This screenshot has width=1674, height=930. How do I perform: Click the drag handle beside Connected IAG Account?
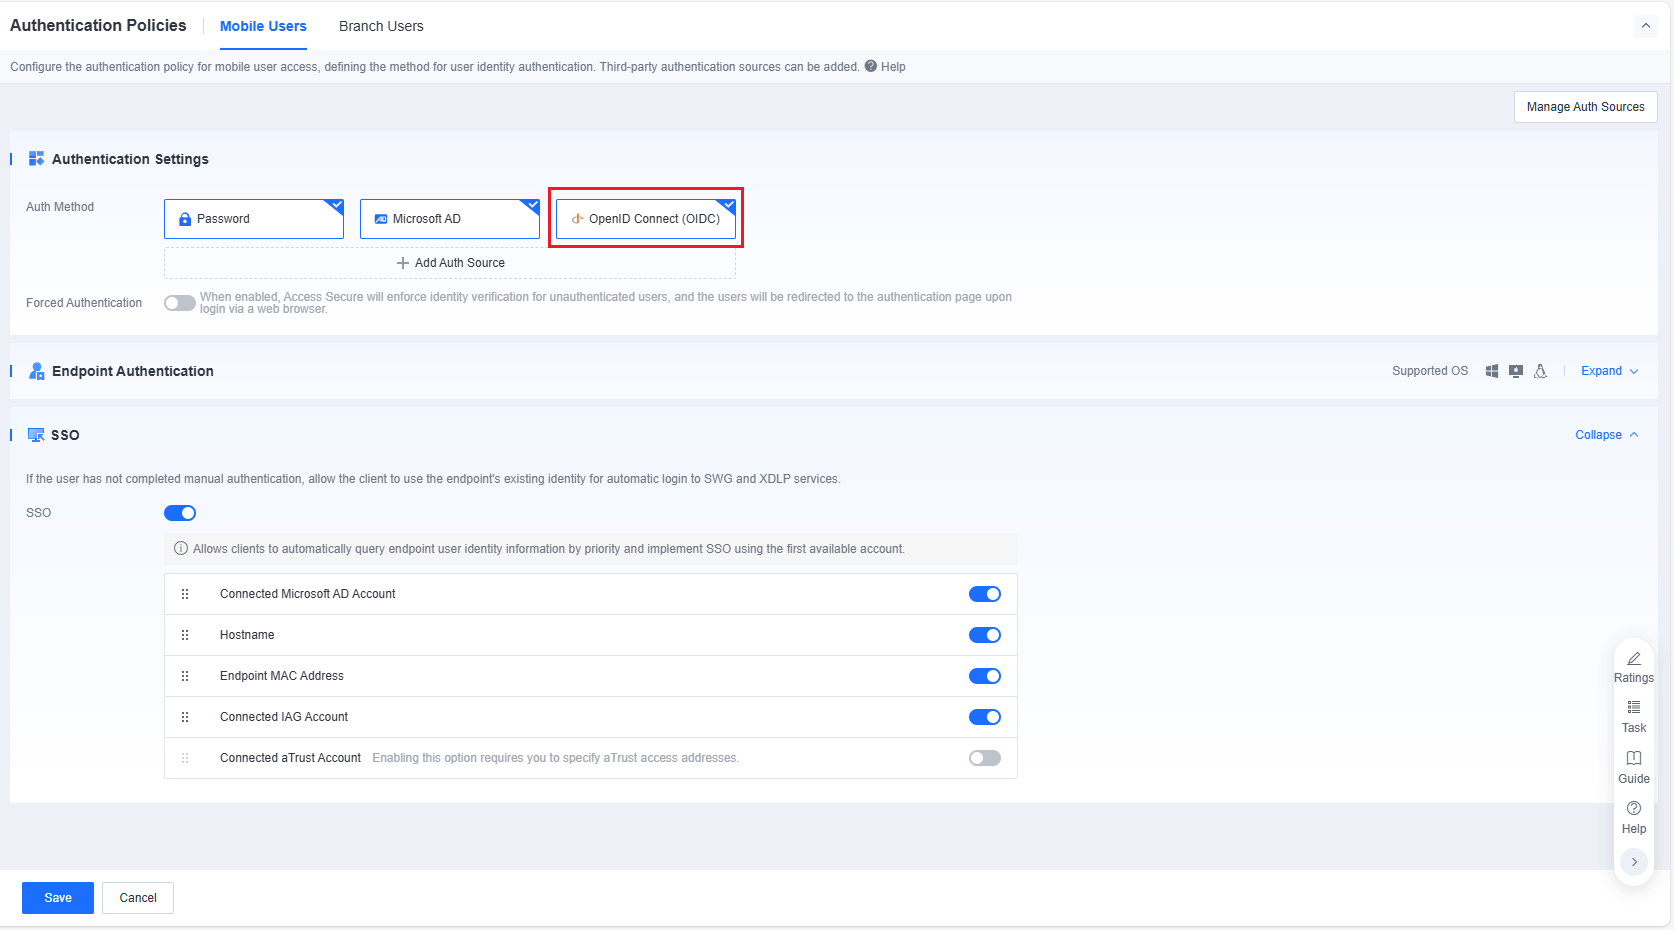pos(185,717)
